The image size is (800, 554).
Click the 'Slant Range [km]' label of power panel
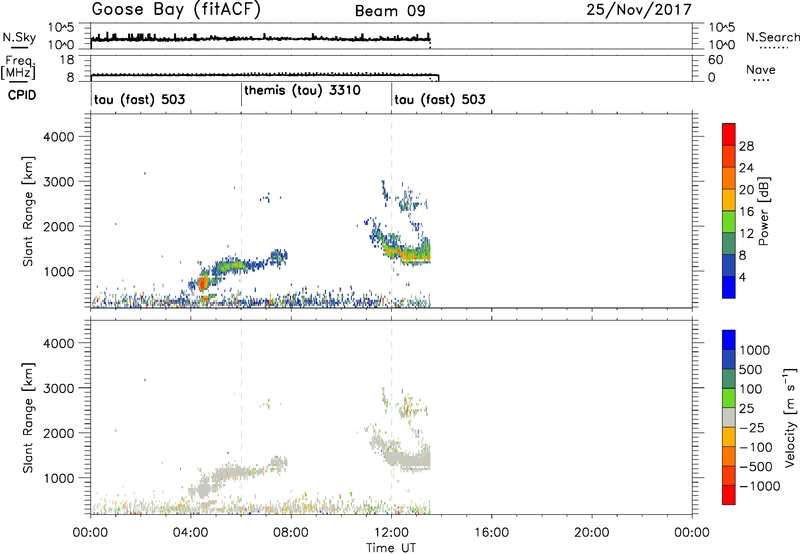[x=28, y=211]
